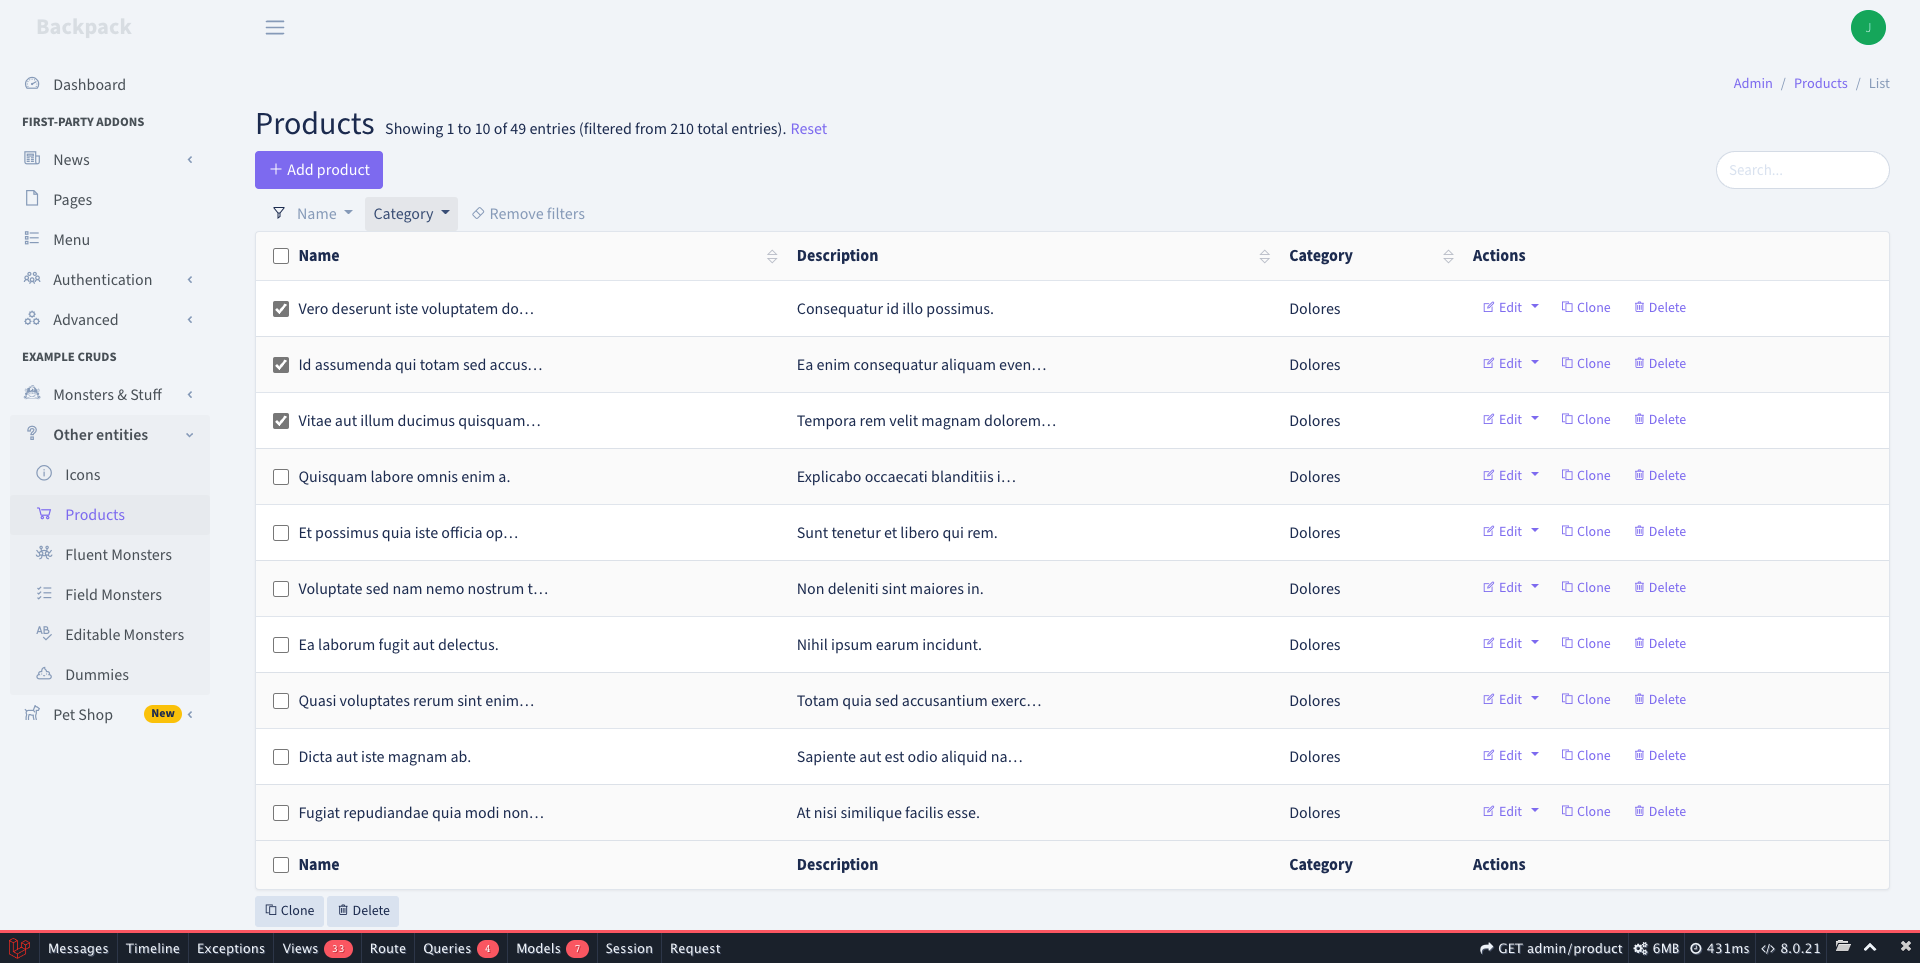This screenshot has width=1920, height=963.
Task: Clone the 'Fugiat repudiandae quia' row
Action: (1586, 811)
